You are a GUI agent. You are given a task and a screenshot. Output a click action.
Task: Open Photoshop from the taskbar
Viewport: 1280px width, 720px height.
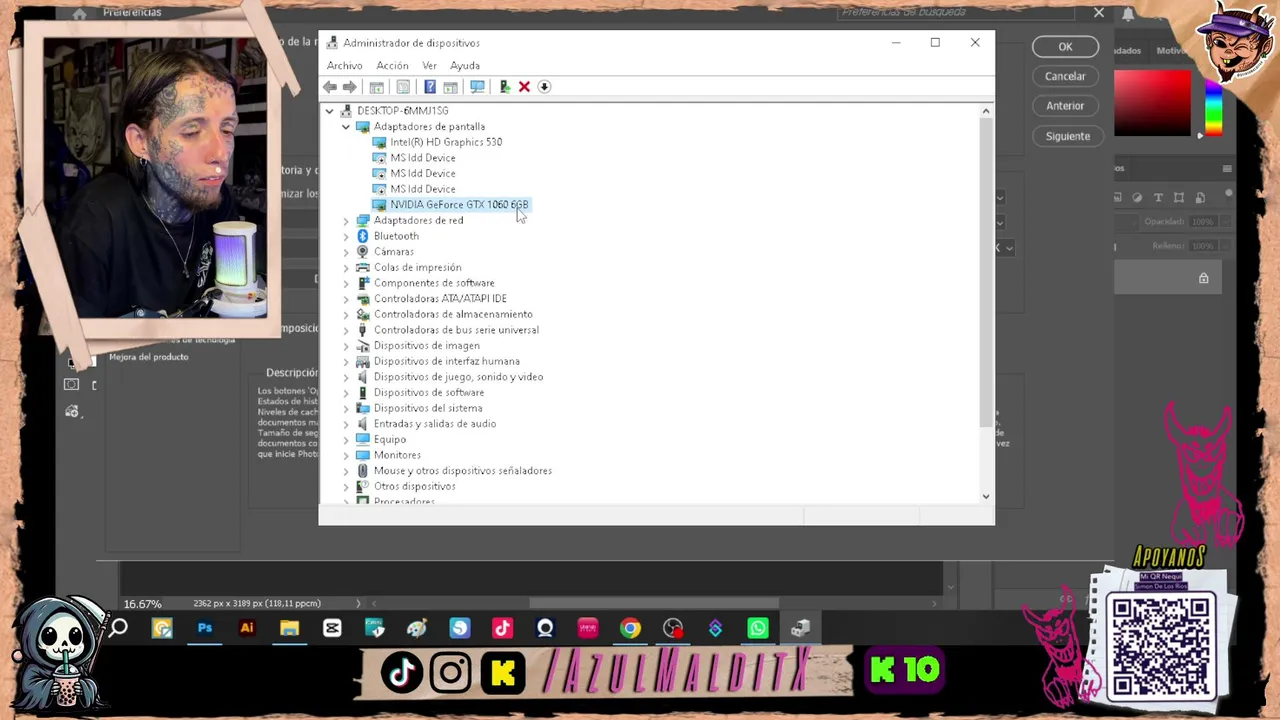click(205, 628)
